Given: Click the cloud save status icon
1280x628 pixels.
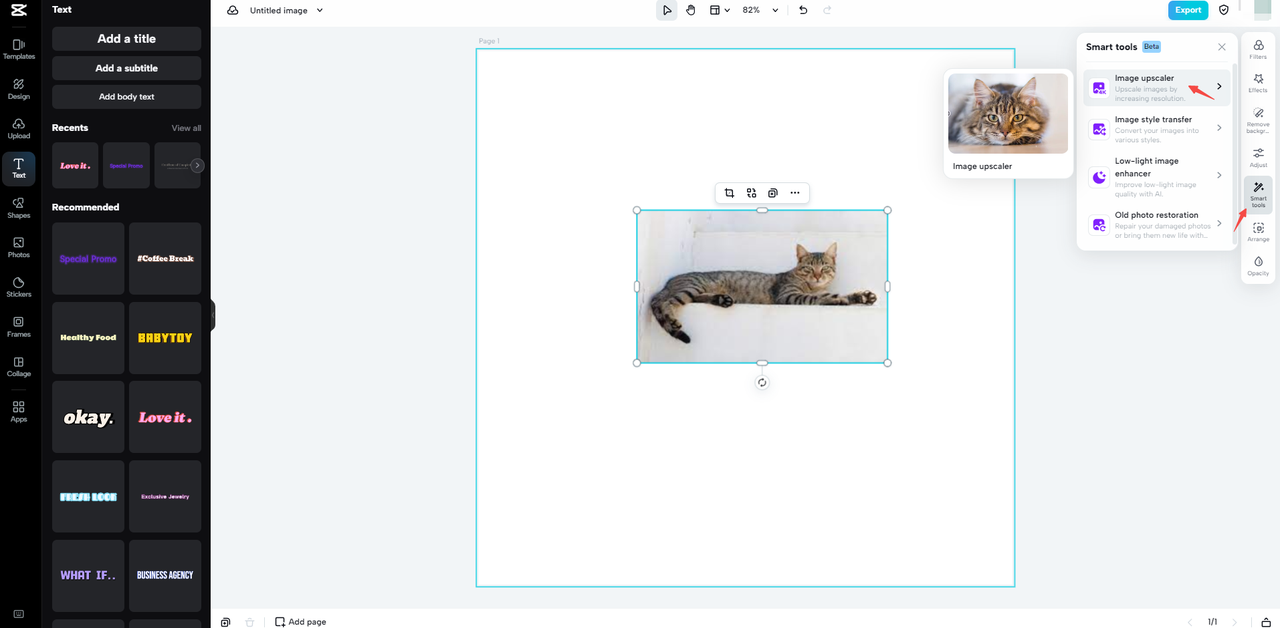Looking at the screenshot, I should tap(233, 10).
